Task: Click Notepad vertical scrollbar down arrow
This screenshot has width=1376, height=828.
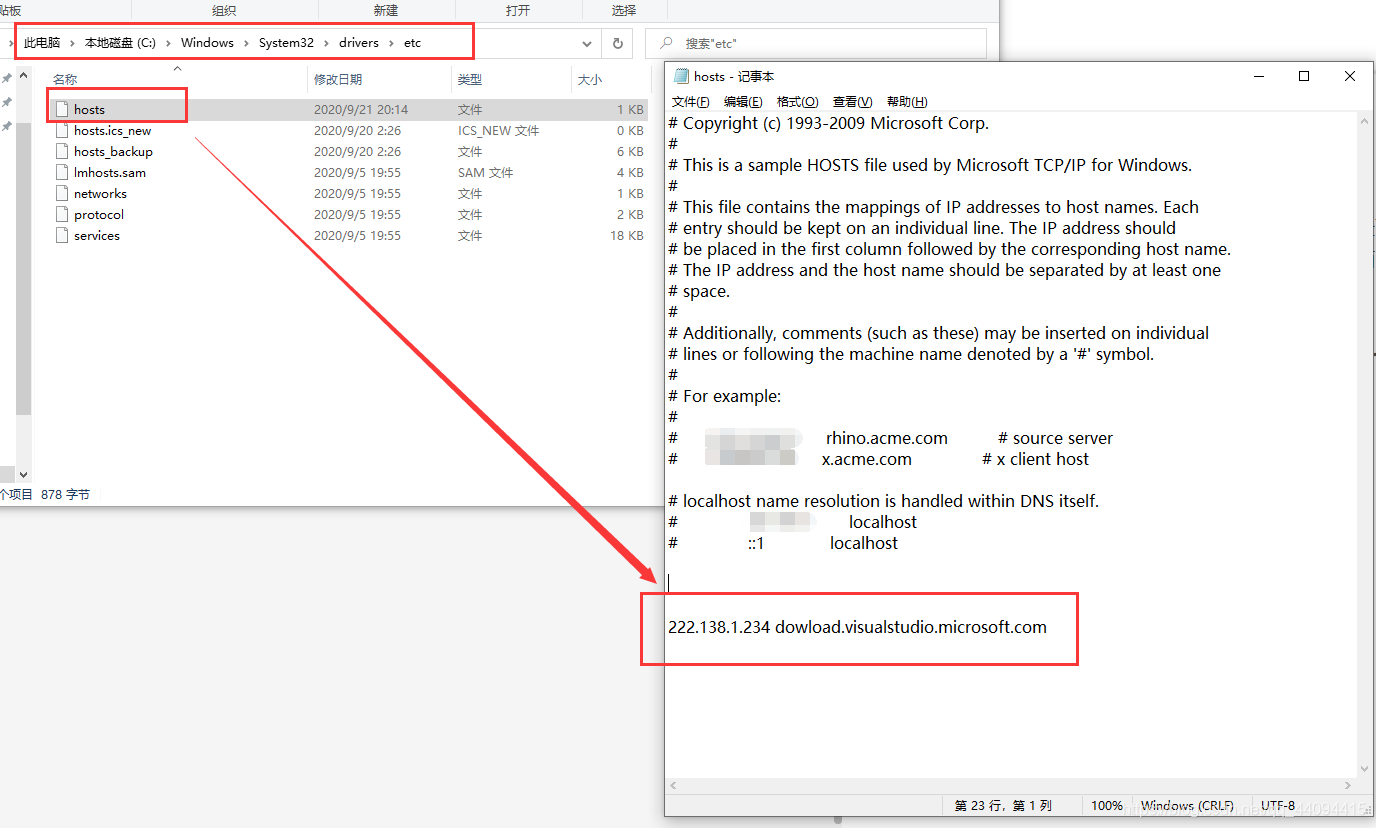Action: (x=1365, y=769)
